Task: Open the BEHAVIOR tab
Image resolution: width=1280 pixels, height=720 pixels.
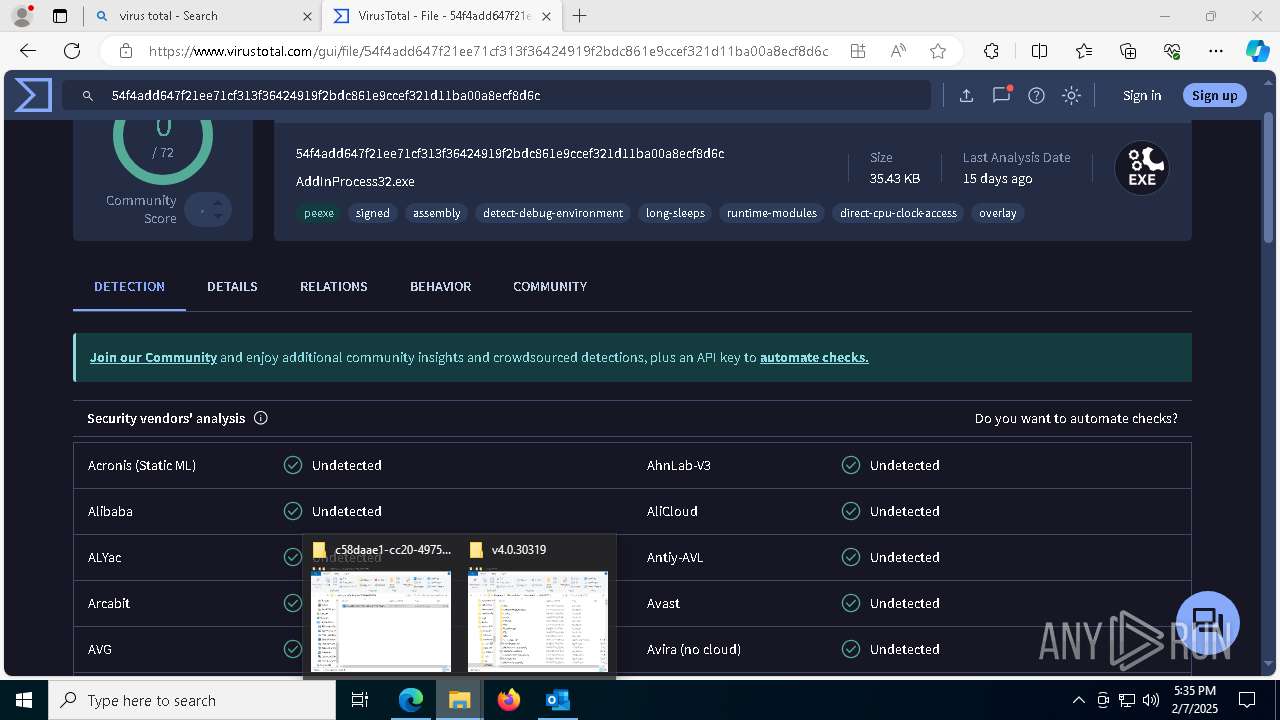Action: pos(440,286)
